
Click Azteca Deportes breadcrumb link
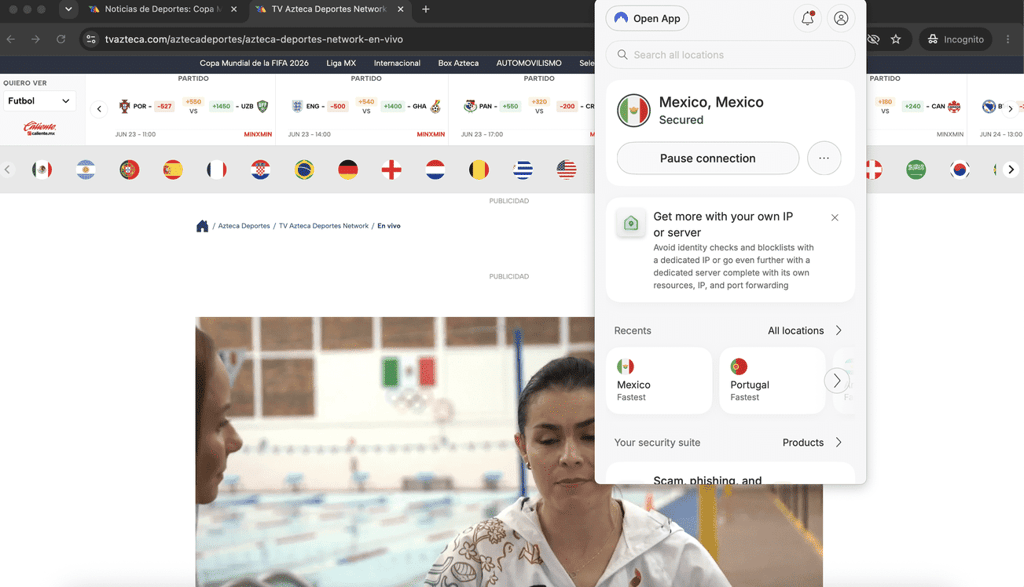pos(244,226)
